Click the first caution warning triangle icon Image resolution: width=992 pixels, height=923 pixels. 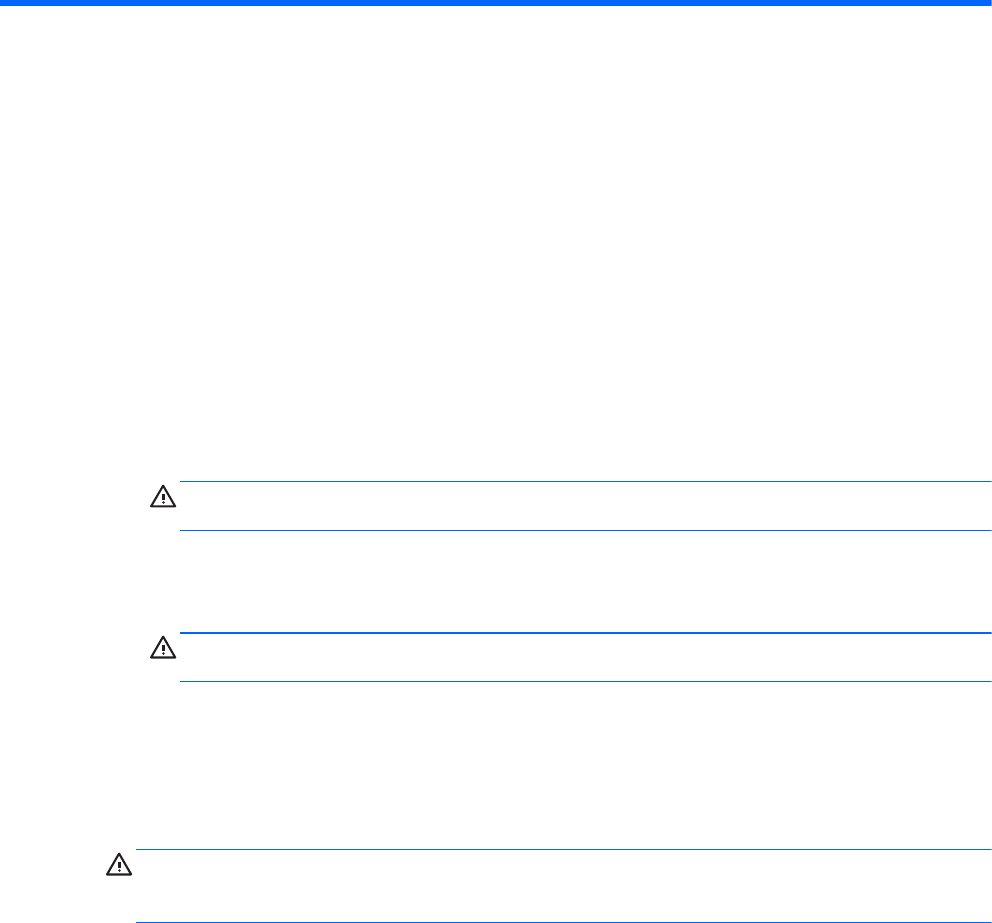pos(162,496)
